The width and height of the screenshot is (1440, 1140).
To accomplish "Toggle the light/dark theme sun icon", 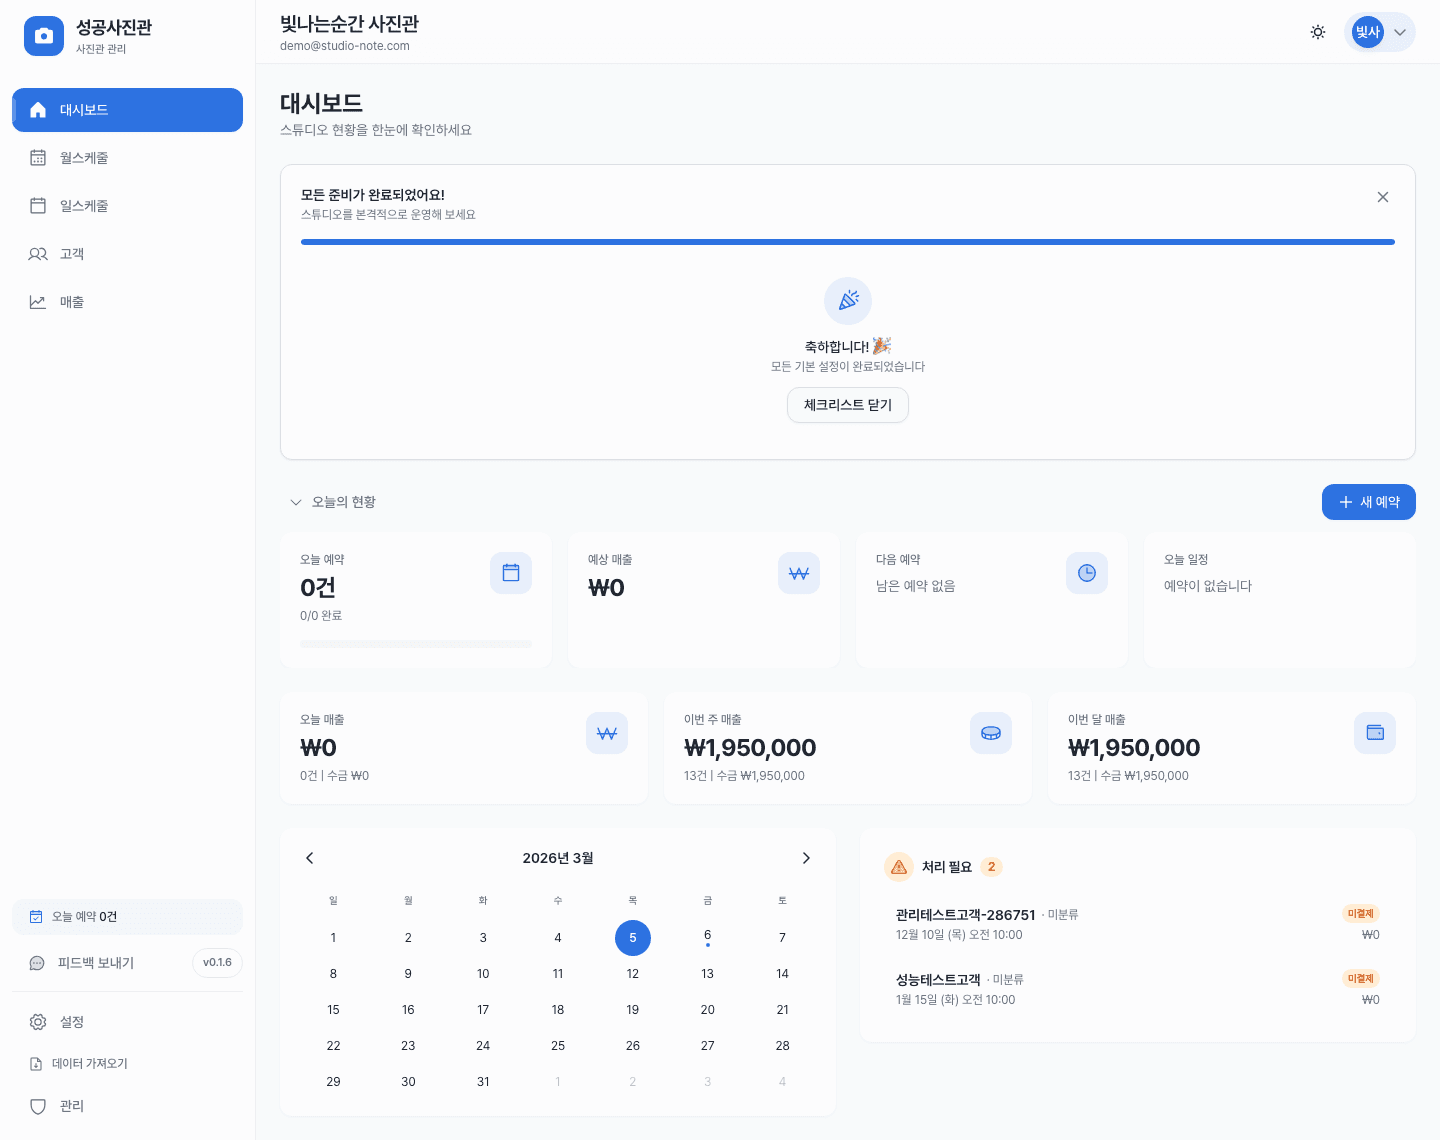I will [1318, 32].
